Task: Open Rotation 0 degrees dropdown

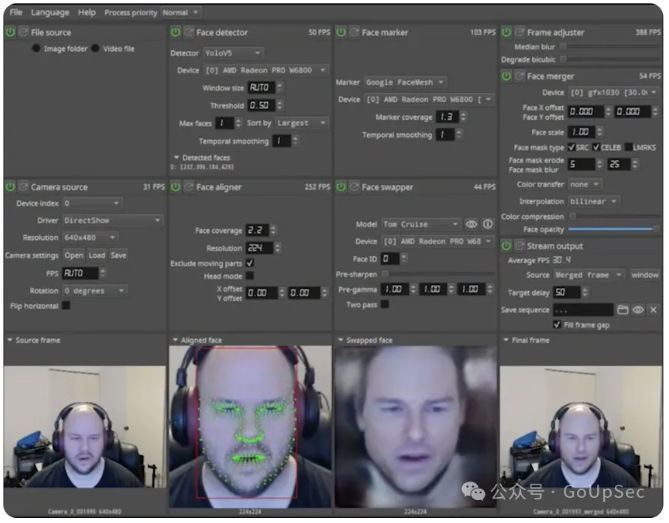Action: pyautogui.click(x=95, y=291)
